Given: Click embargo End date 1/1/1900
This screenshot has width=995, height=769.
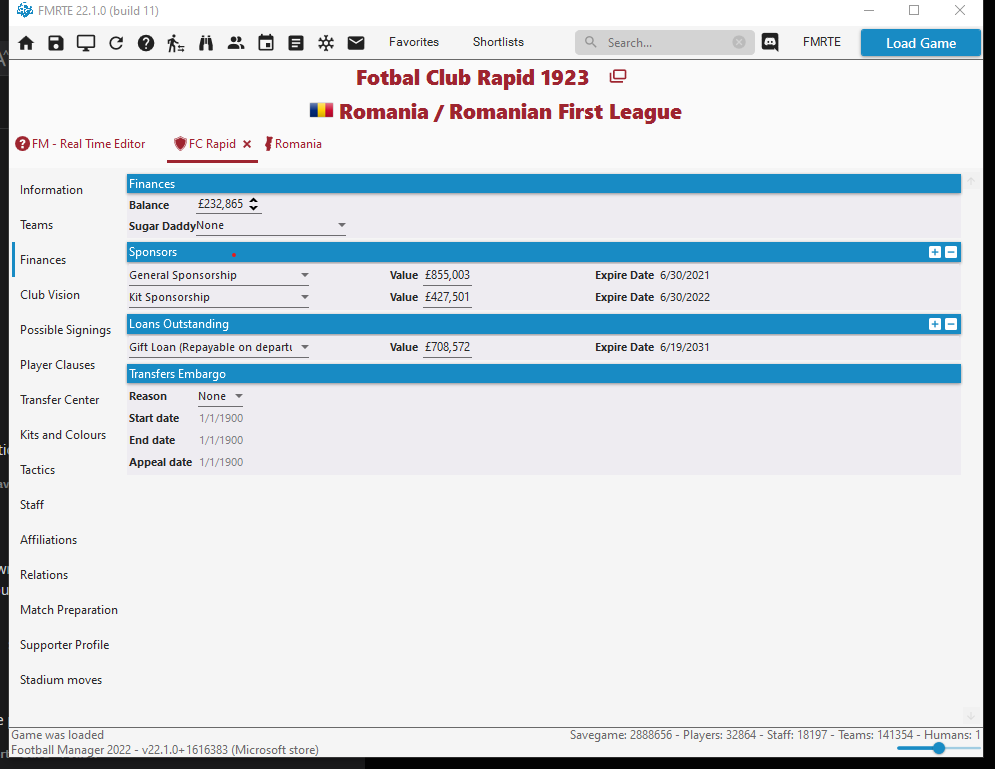Looking at the screenshot, I should pos(221,440).
